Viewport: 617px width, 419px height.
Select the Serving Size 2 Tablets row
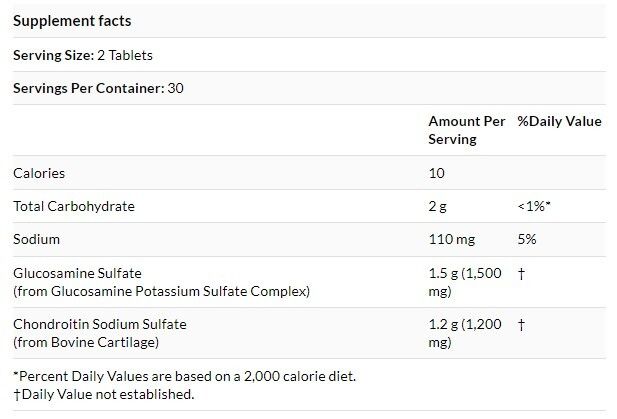[x=83, y=55]
